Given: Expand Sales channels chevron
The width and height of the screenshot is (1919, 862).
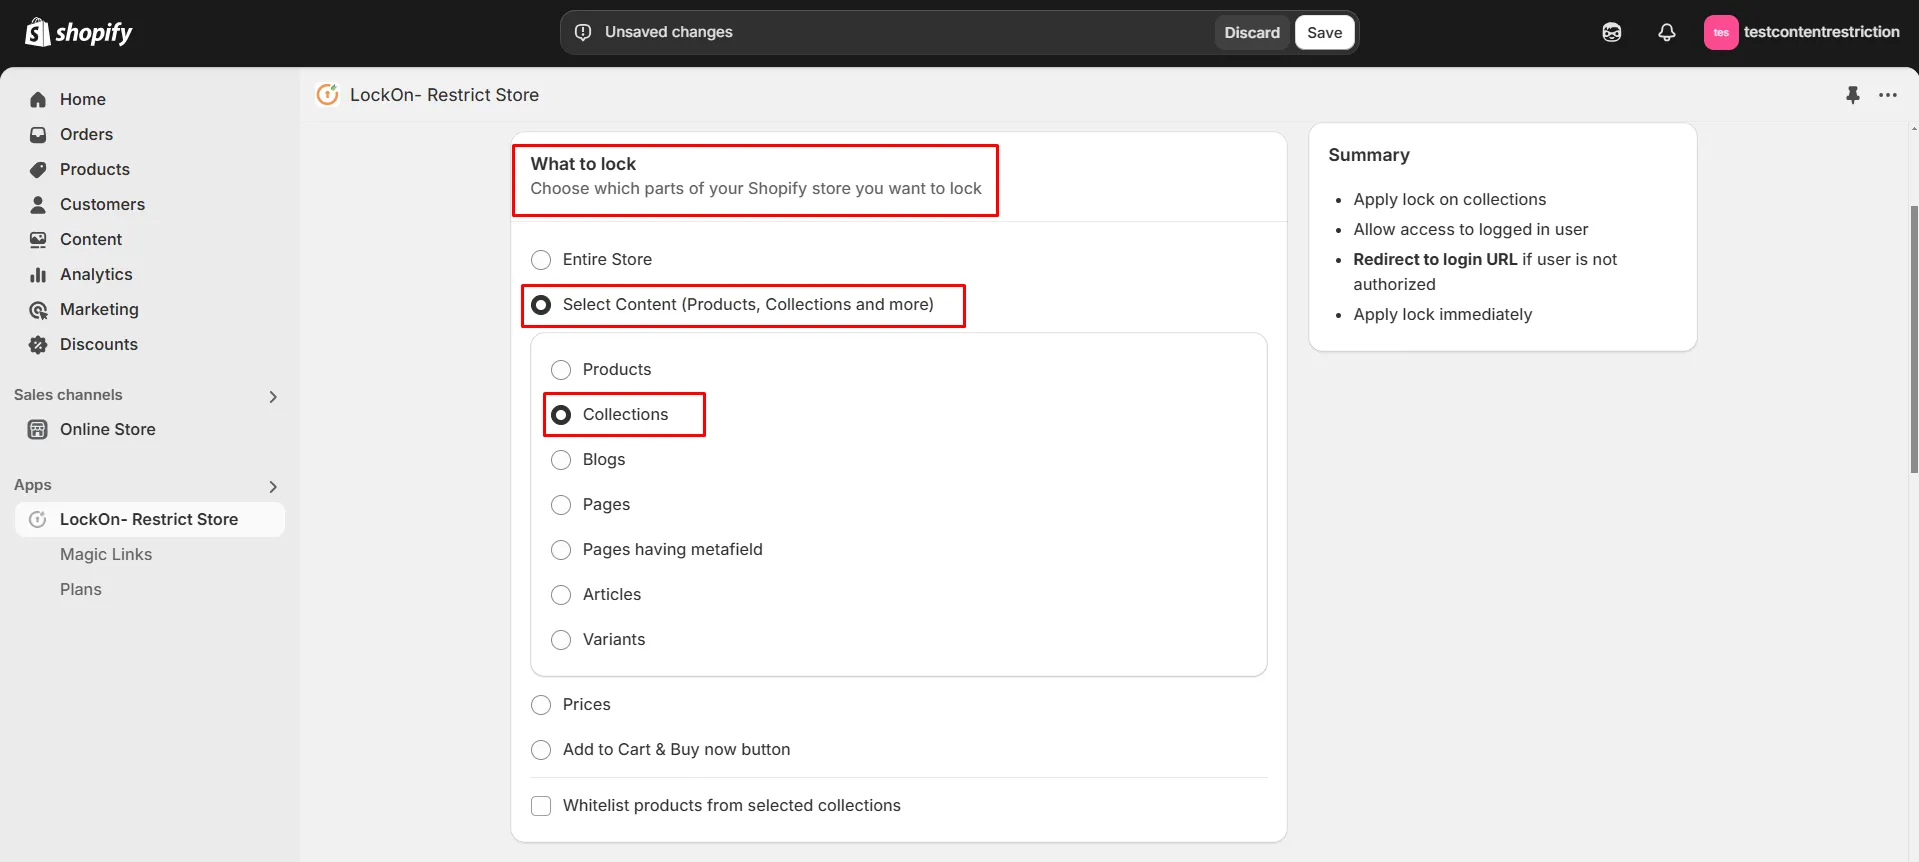Looking at the screenshot, I should 273,397.
